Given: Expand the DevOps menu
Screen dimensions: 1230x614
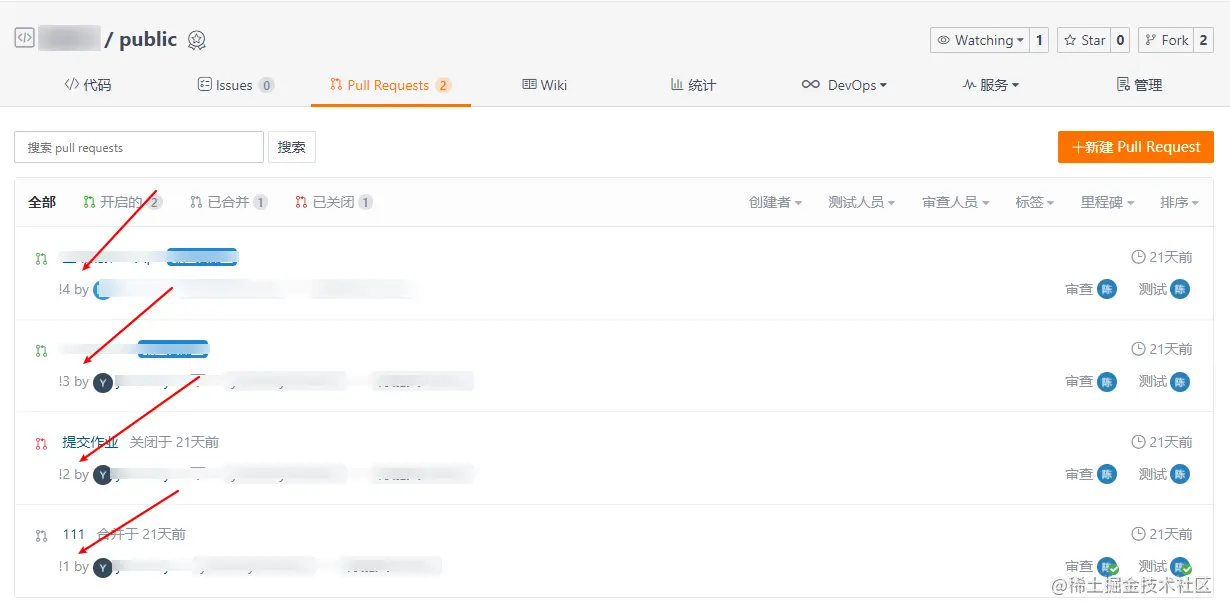Looking at the screenshot, I should 845,85.
